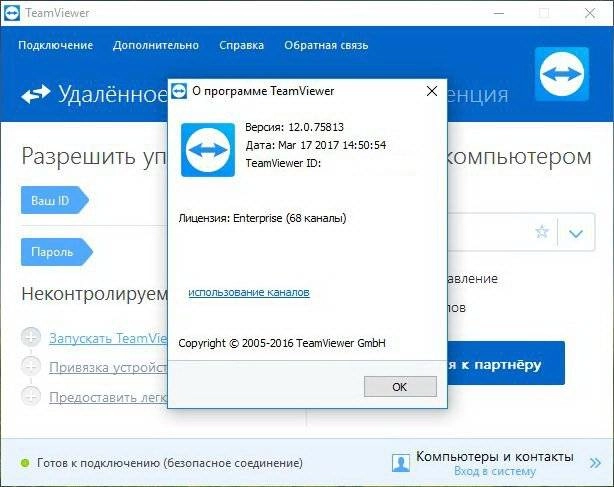Open the Дополнительно menu
Image resolution: width=614 pixels, height=487 pixels.
pyautogui.click(x=156, y=45)
